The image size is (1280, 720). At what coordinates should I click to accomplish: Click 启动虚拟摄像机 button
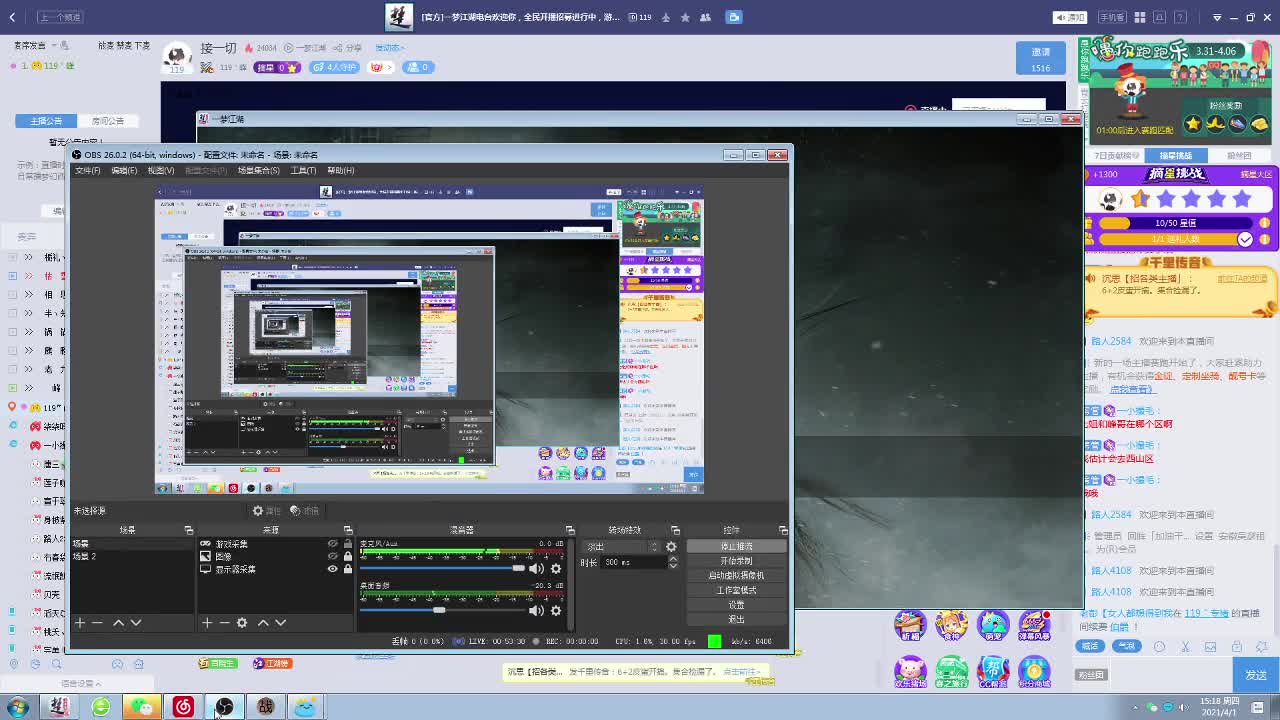tap(736, 576)
